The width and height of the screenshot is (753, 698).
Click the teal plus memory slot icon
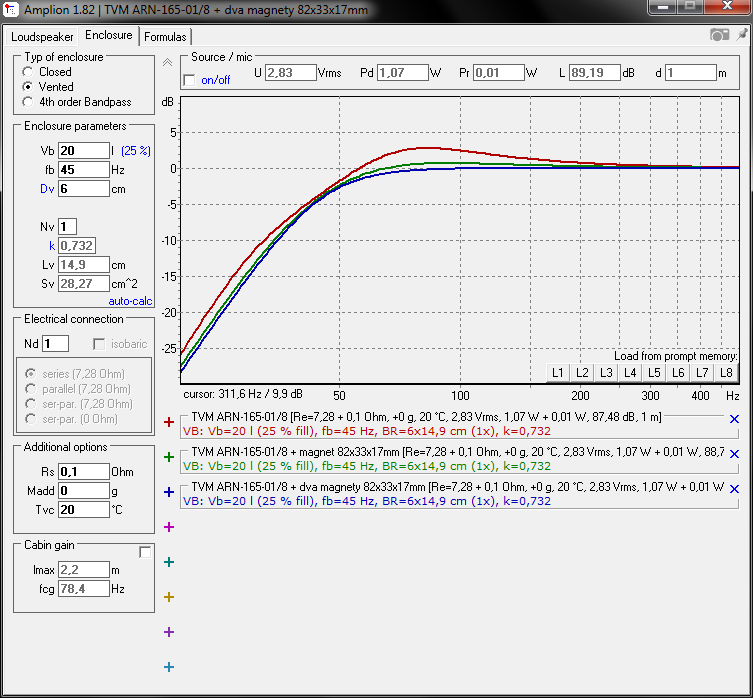[x=169, y=562]
